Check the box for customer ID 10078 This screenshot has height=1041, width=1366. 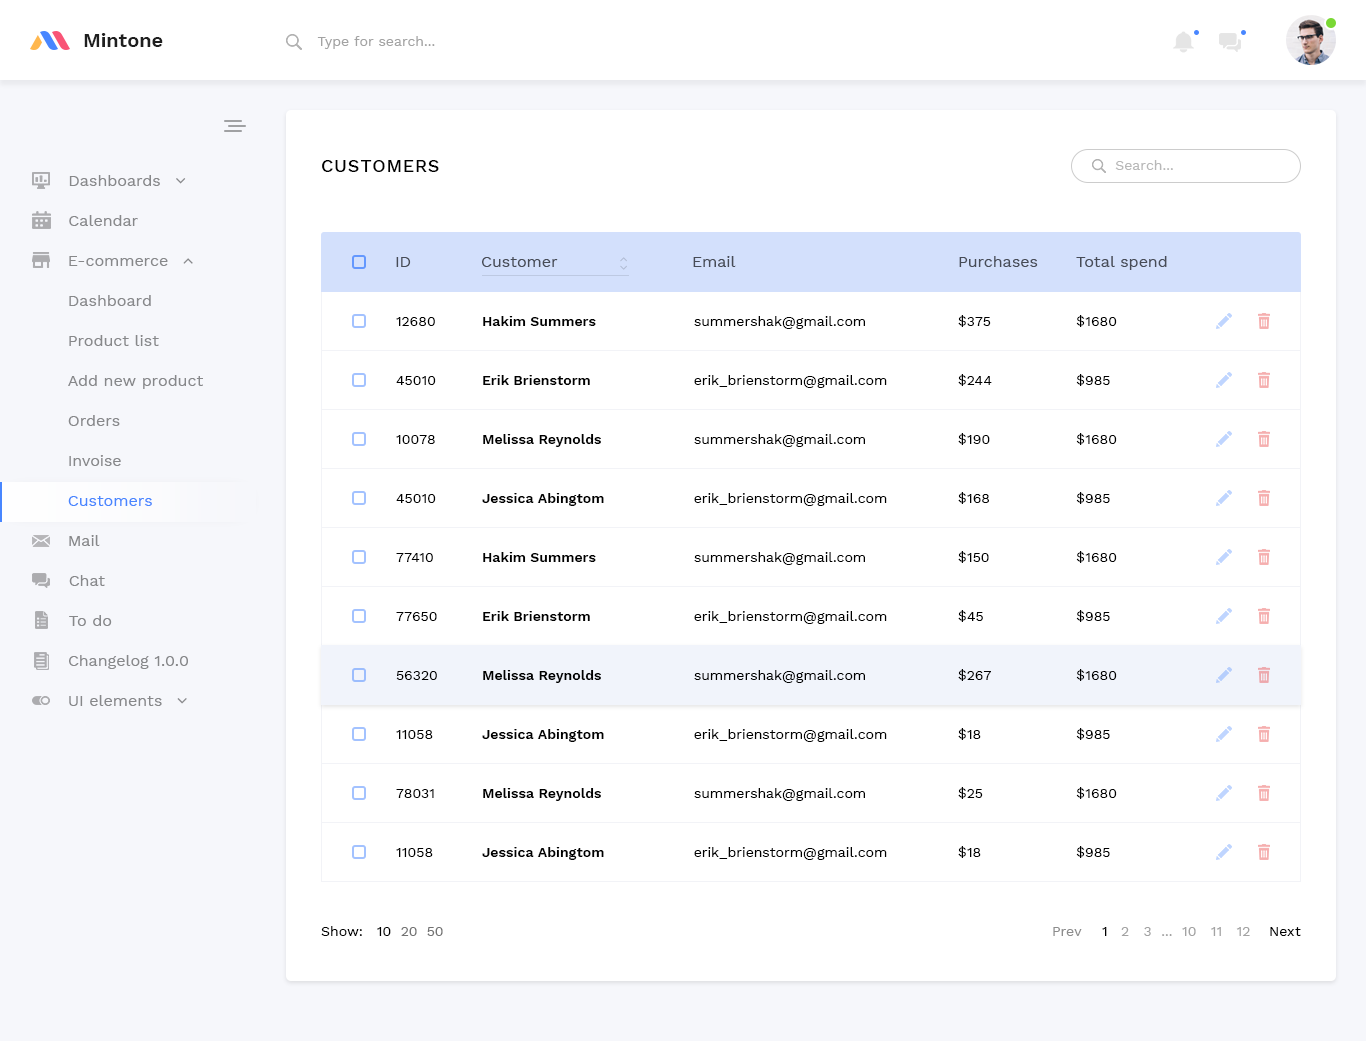point(359,439)
